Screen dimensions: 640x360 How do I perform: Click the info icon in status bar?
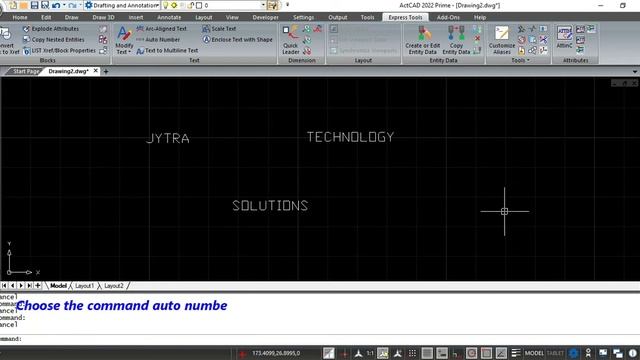point(632,353)
